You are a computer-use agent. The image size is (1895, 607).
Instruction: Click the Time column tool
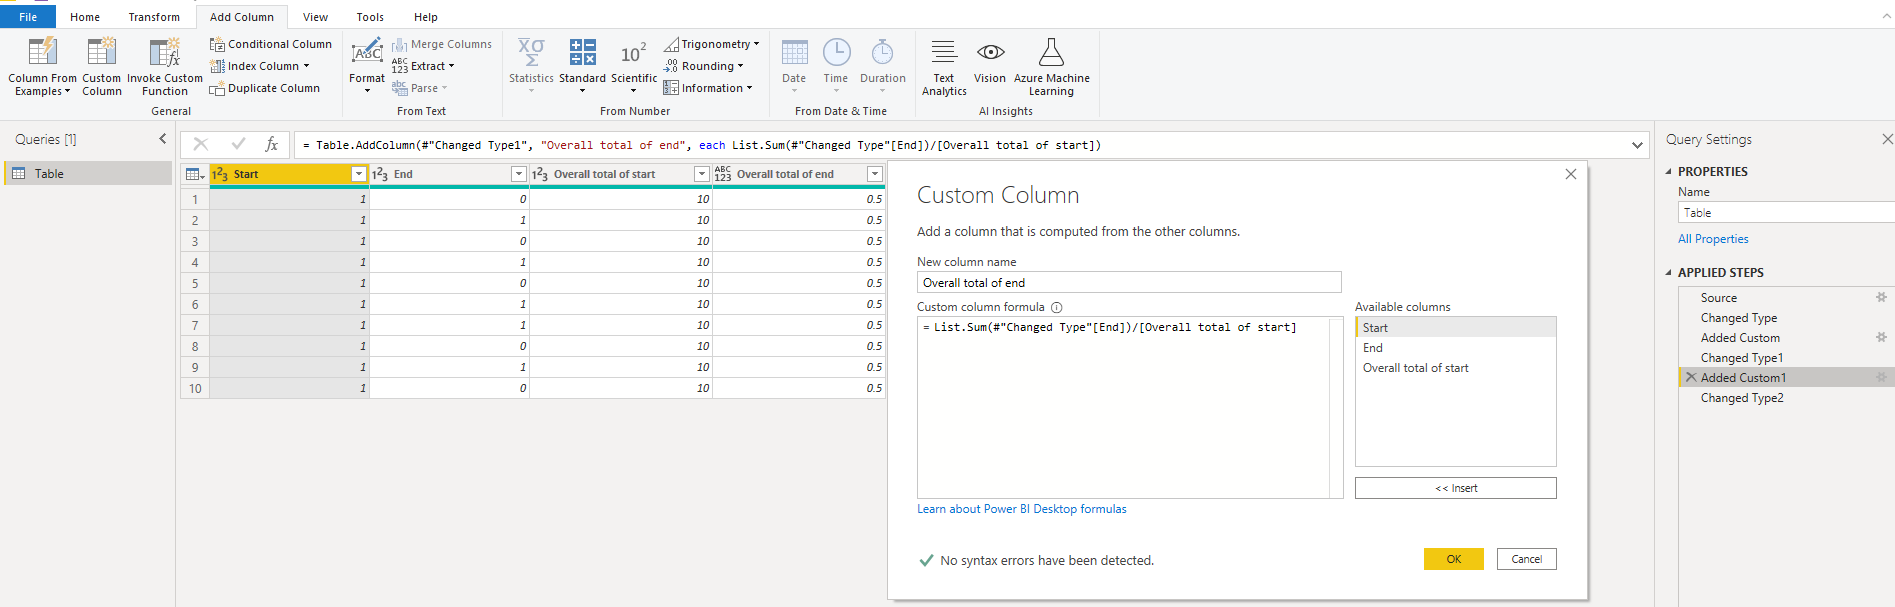[836, 66]
